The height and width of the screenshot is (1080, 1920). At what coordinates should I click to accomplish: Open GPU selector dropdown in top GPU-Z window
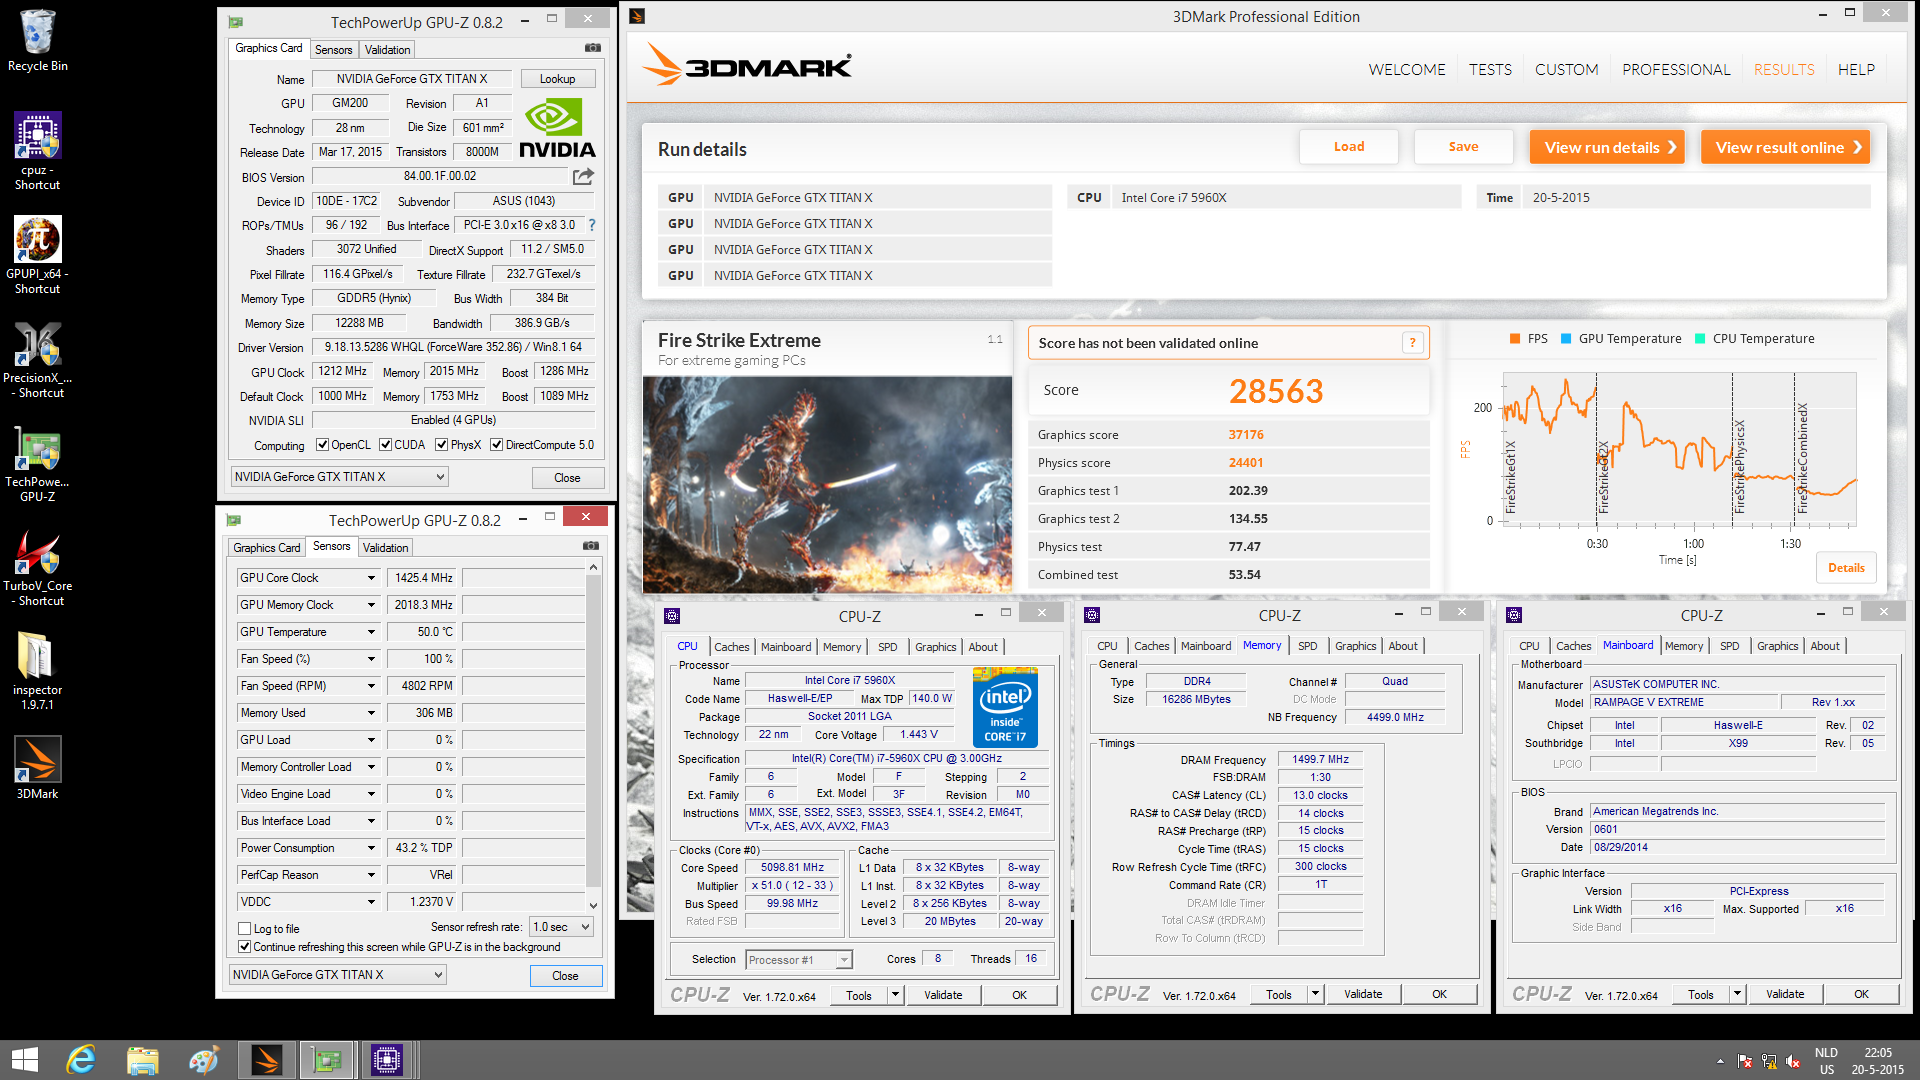[x=339, y=477]
